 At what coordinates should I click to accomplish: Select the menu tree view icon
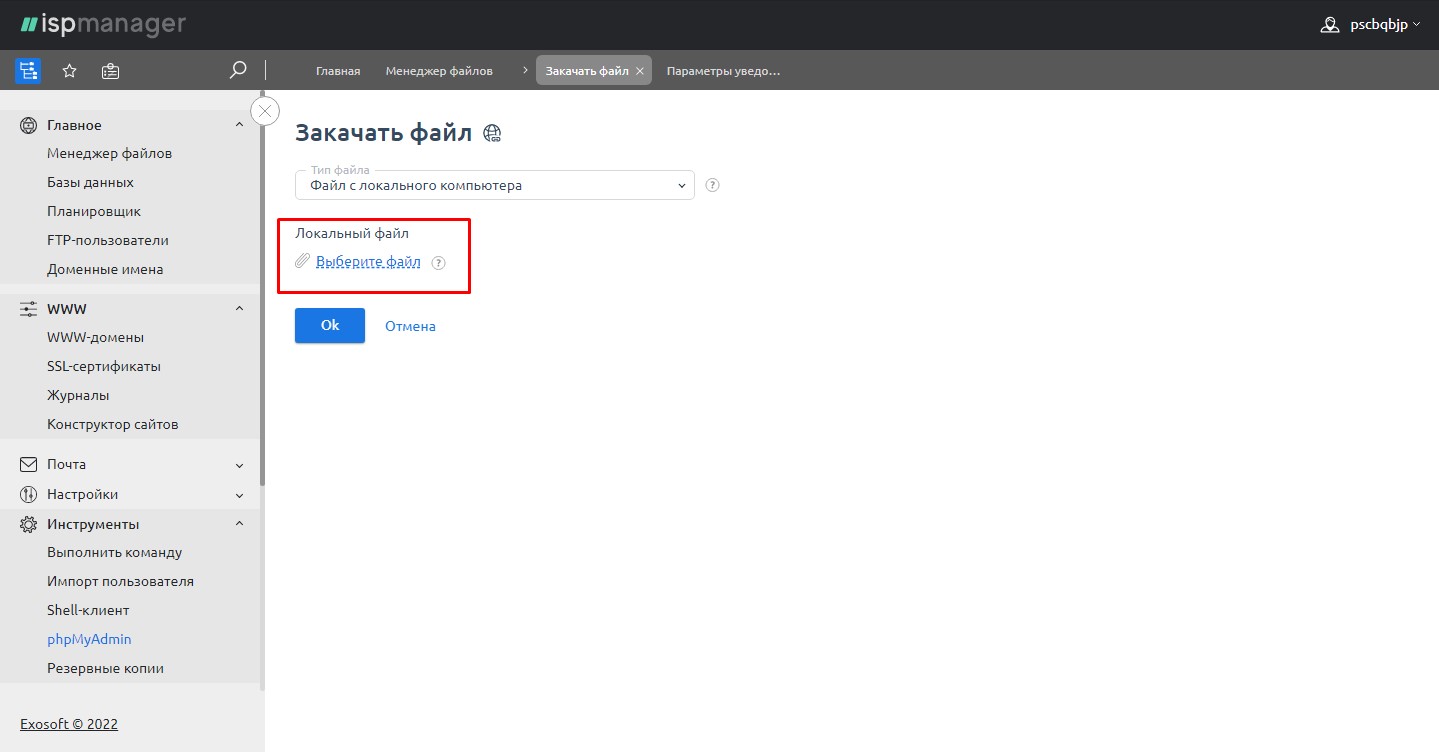coord(28,71)
